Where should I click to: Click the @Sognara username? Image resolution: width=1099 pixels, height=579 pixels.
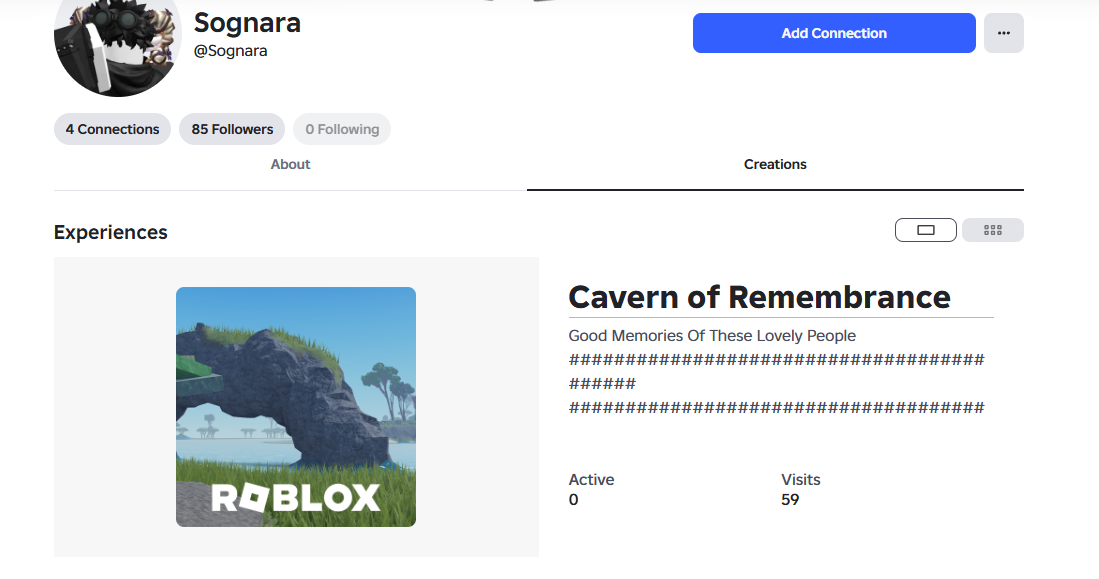(230, 51)
